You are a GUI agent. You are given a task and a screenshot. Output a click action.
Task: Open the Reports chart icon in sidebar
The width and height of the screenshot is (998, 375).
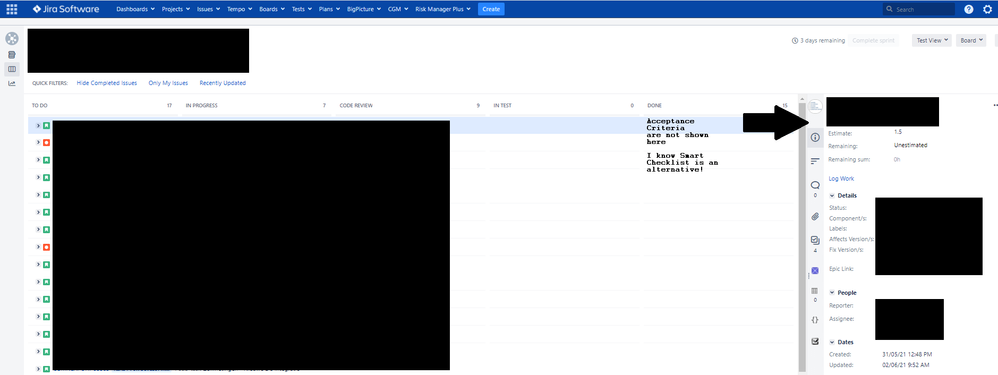point(12,83)
